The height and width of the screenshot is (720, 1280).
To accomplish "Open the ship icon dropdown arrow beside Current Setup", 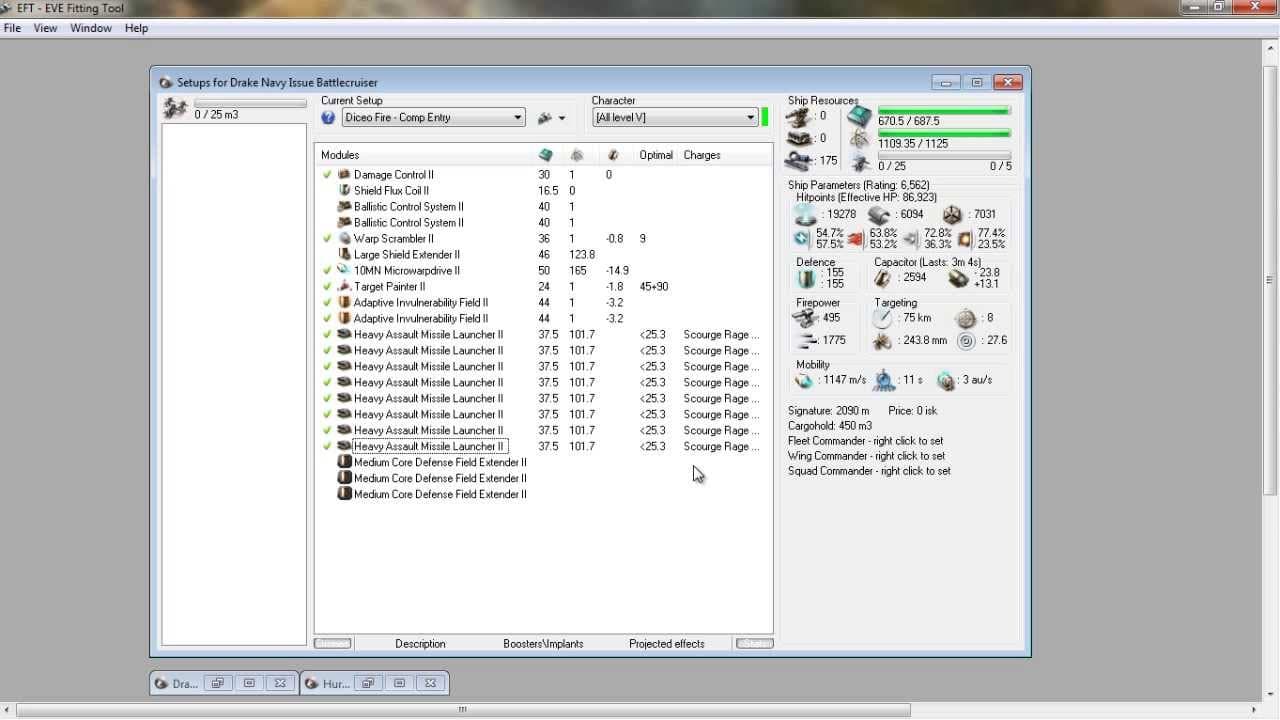I will pos(561,118).
